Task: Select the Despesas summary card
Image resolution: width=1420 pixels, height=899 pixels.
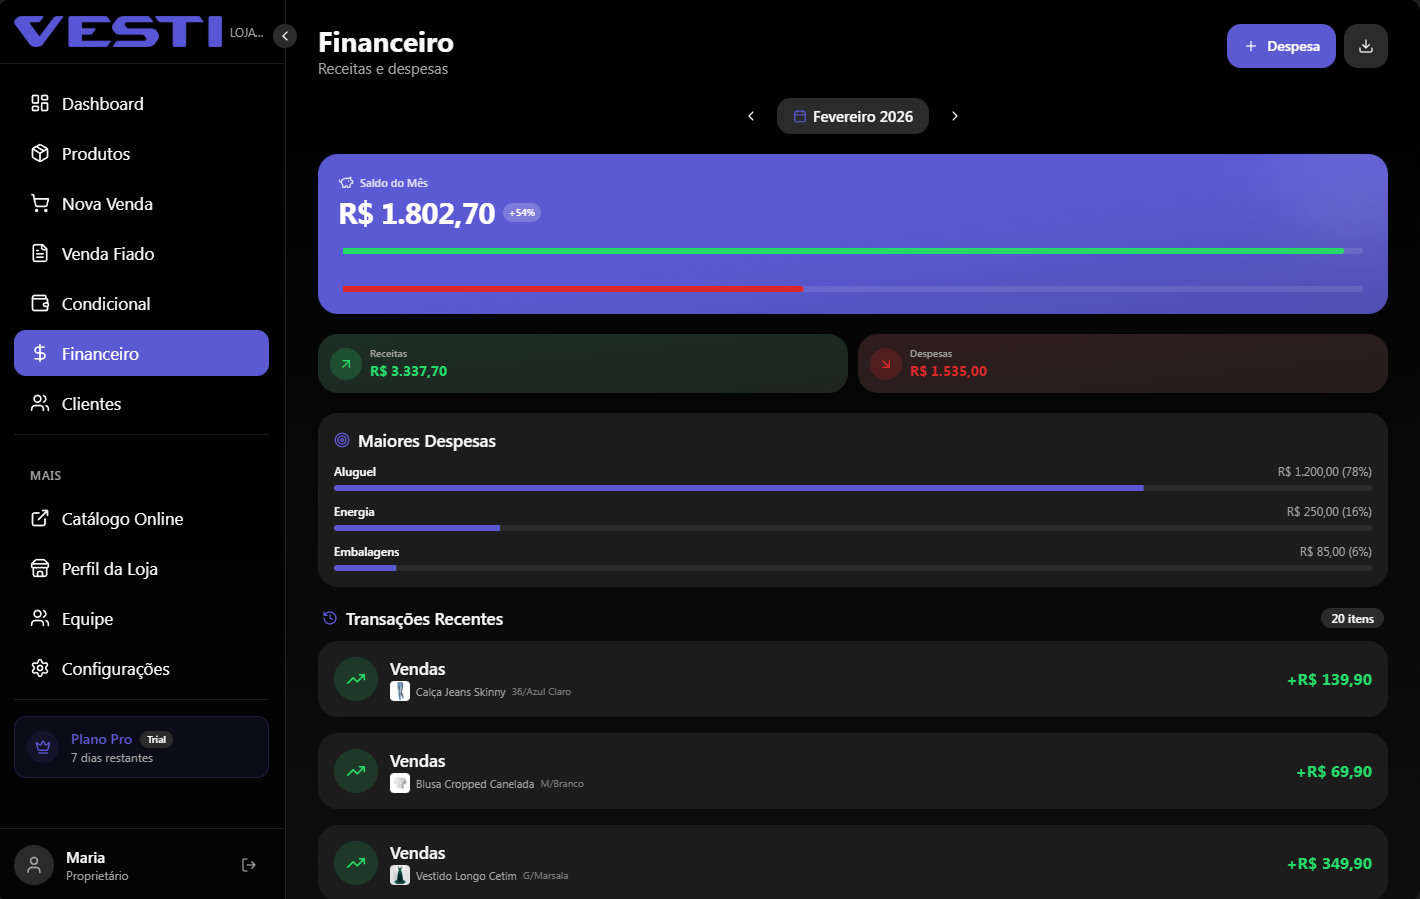Action: tap(1122, 363)
